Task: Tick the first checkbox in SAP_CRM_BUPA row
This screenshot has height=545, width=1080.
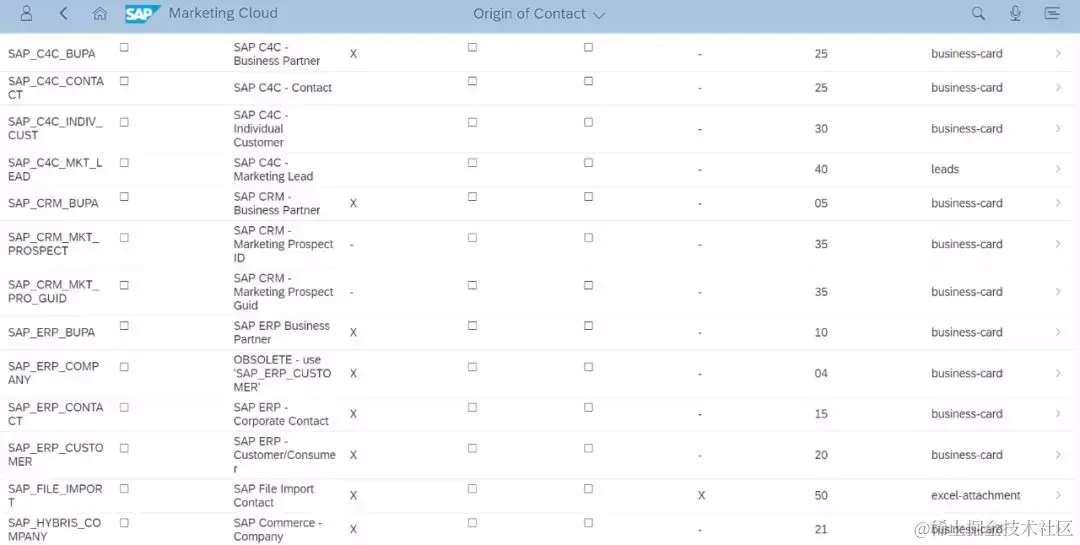Action: (x=124, y=197)
